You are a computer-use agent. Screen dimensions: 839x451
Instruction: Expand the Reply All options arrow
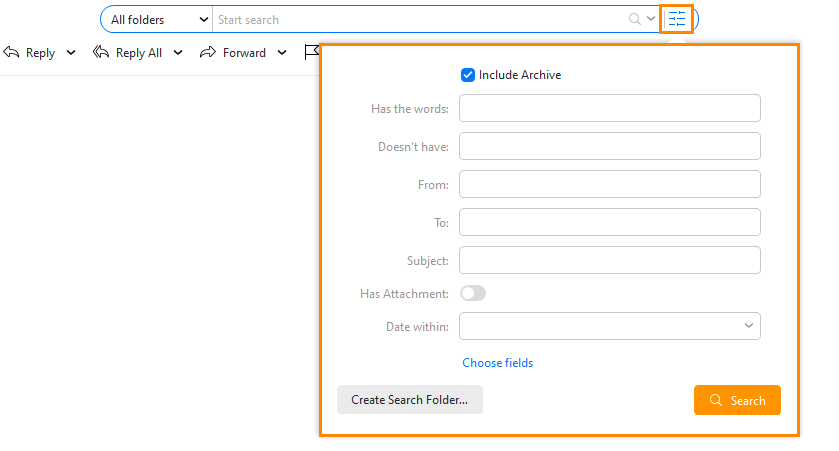[178, 53]
